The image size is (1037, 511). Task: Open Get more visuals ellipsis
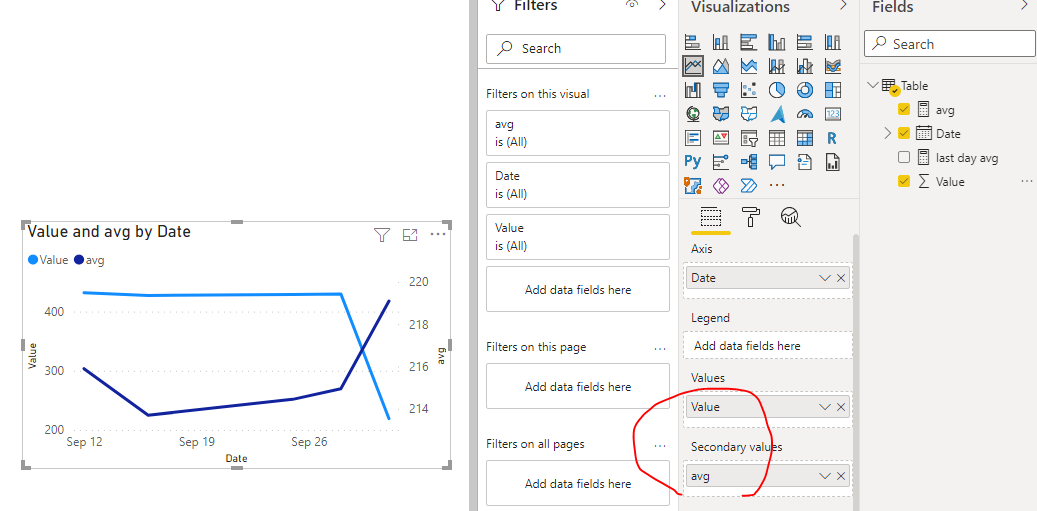pyautogui.click(x=777, y=185)
